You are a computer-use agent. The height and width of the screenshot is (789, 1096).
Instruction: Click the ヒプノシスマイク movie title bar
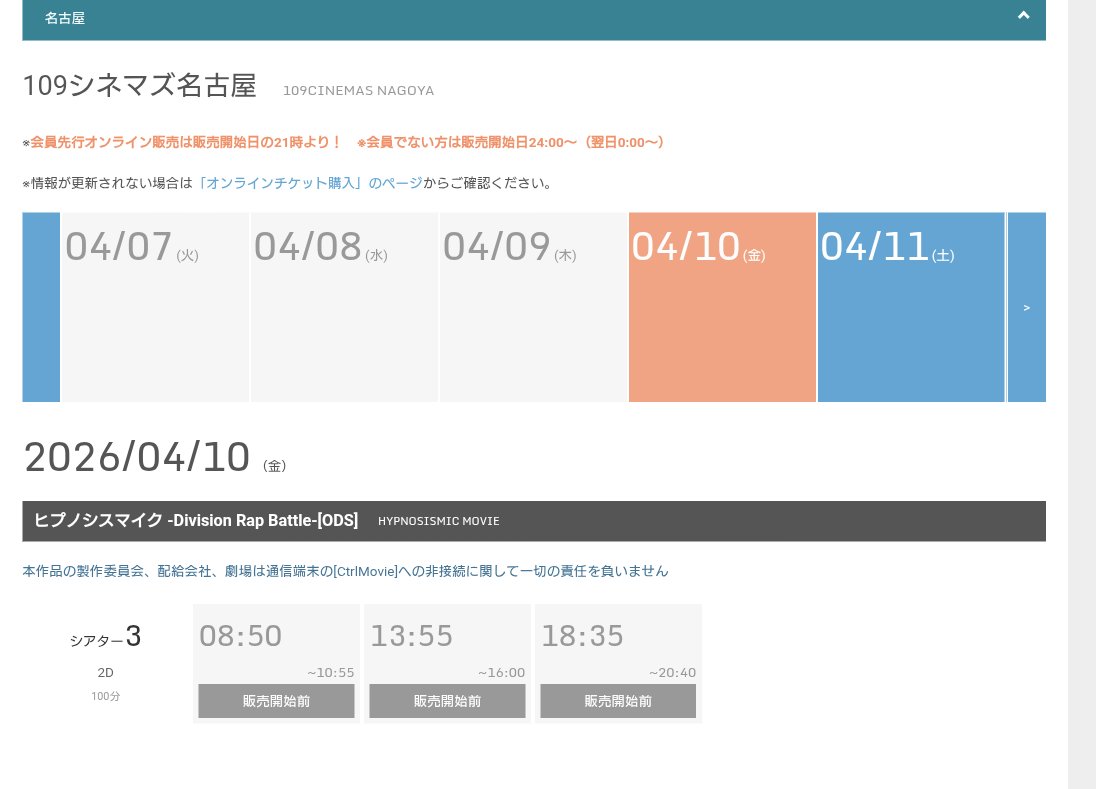(196, 520)
